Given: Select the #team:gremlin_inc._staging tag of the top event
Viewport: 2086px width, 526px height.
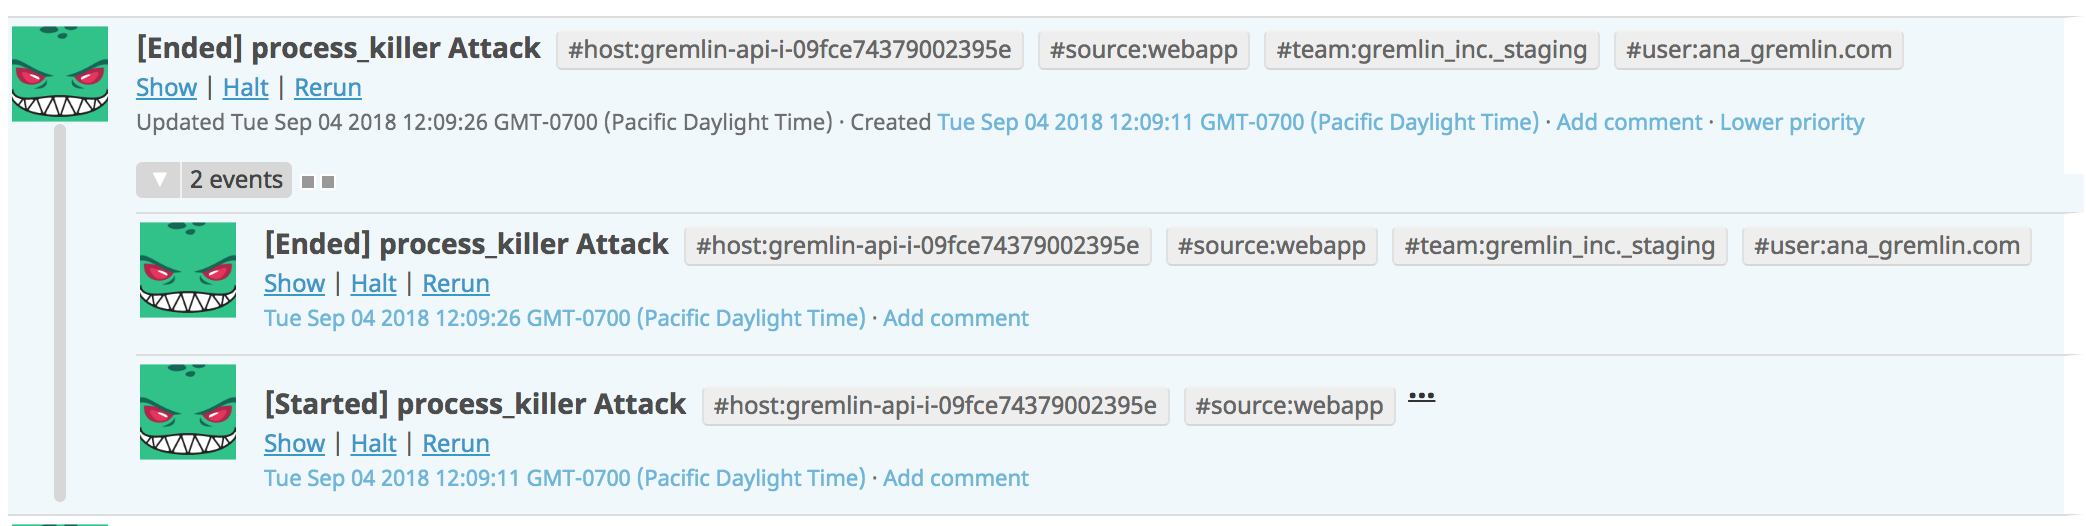Looking at the screenshot, I should 1431,50.
